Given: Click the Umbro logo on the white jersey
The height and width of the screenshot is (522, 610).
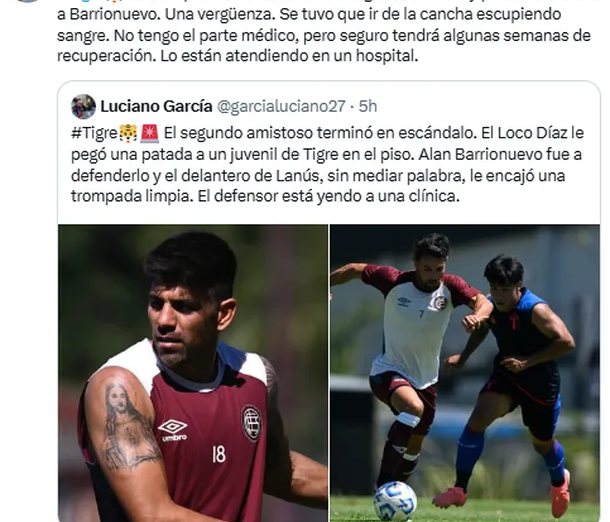Looking at the screenshot, I should coord(404,301).
